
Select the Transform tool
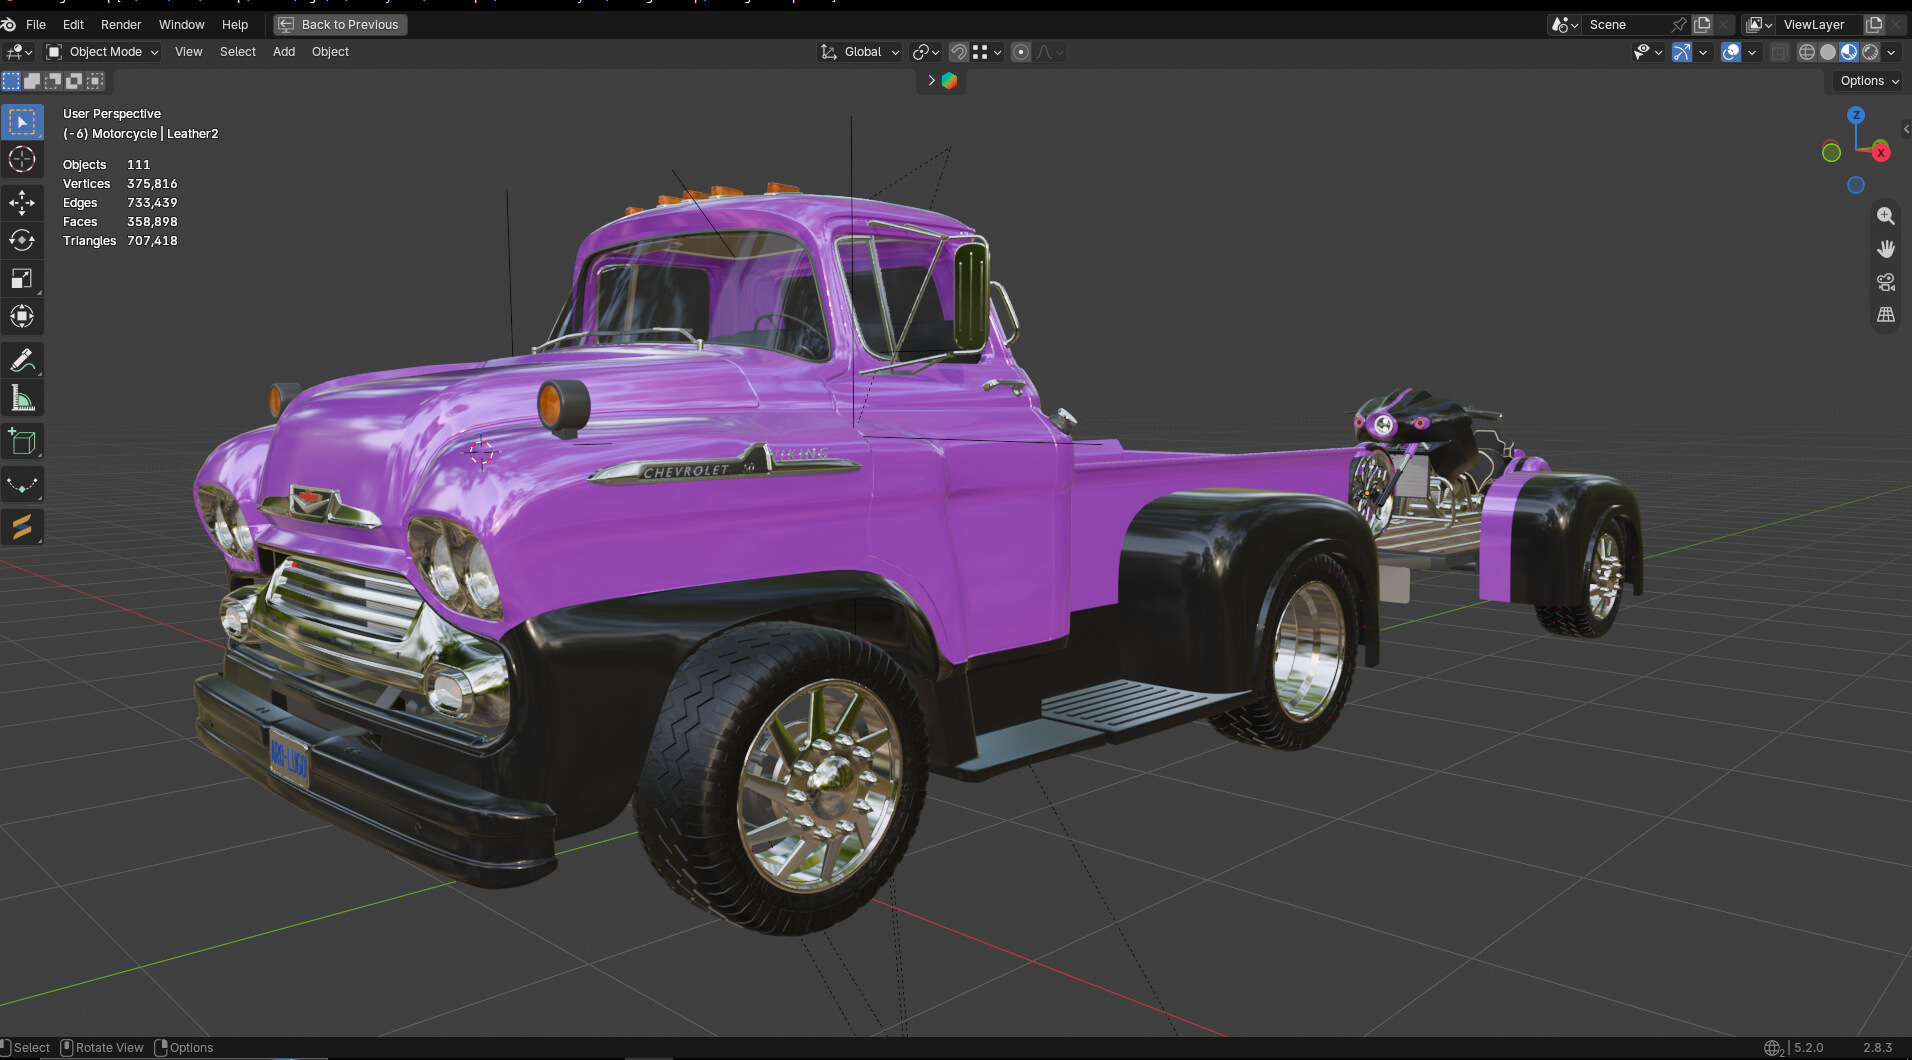[22, 317]
